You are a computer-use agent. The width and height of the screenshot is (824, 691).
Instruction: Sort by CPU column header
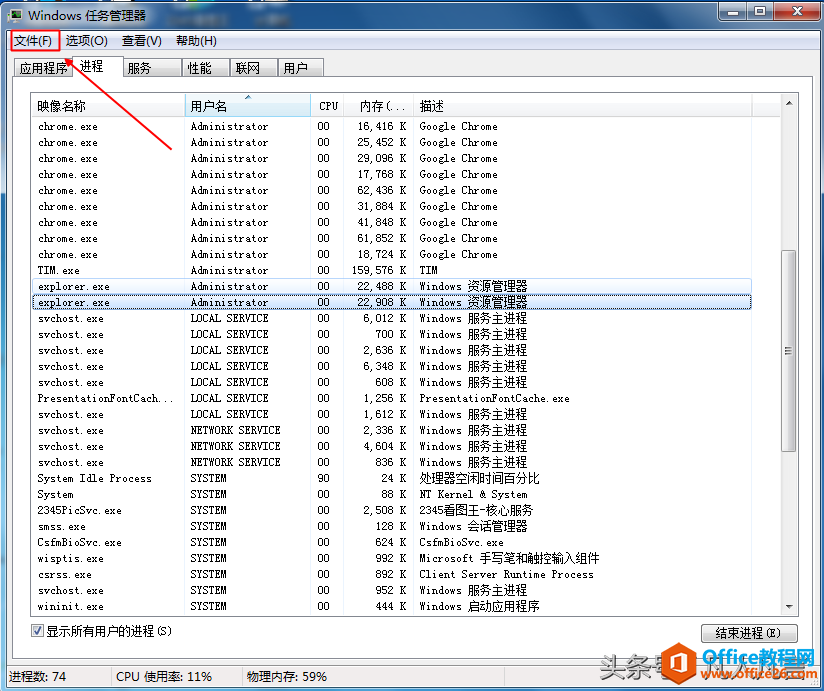[328, 106]
